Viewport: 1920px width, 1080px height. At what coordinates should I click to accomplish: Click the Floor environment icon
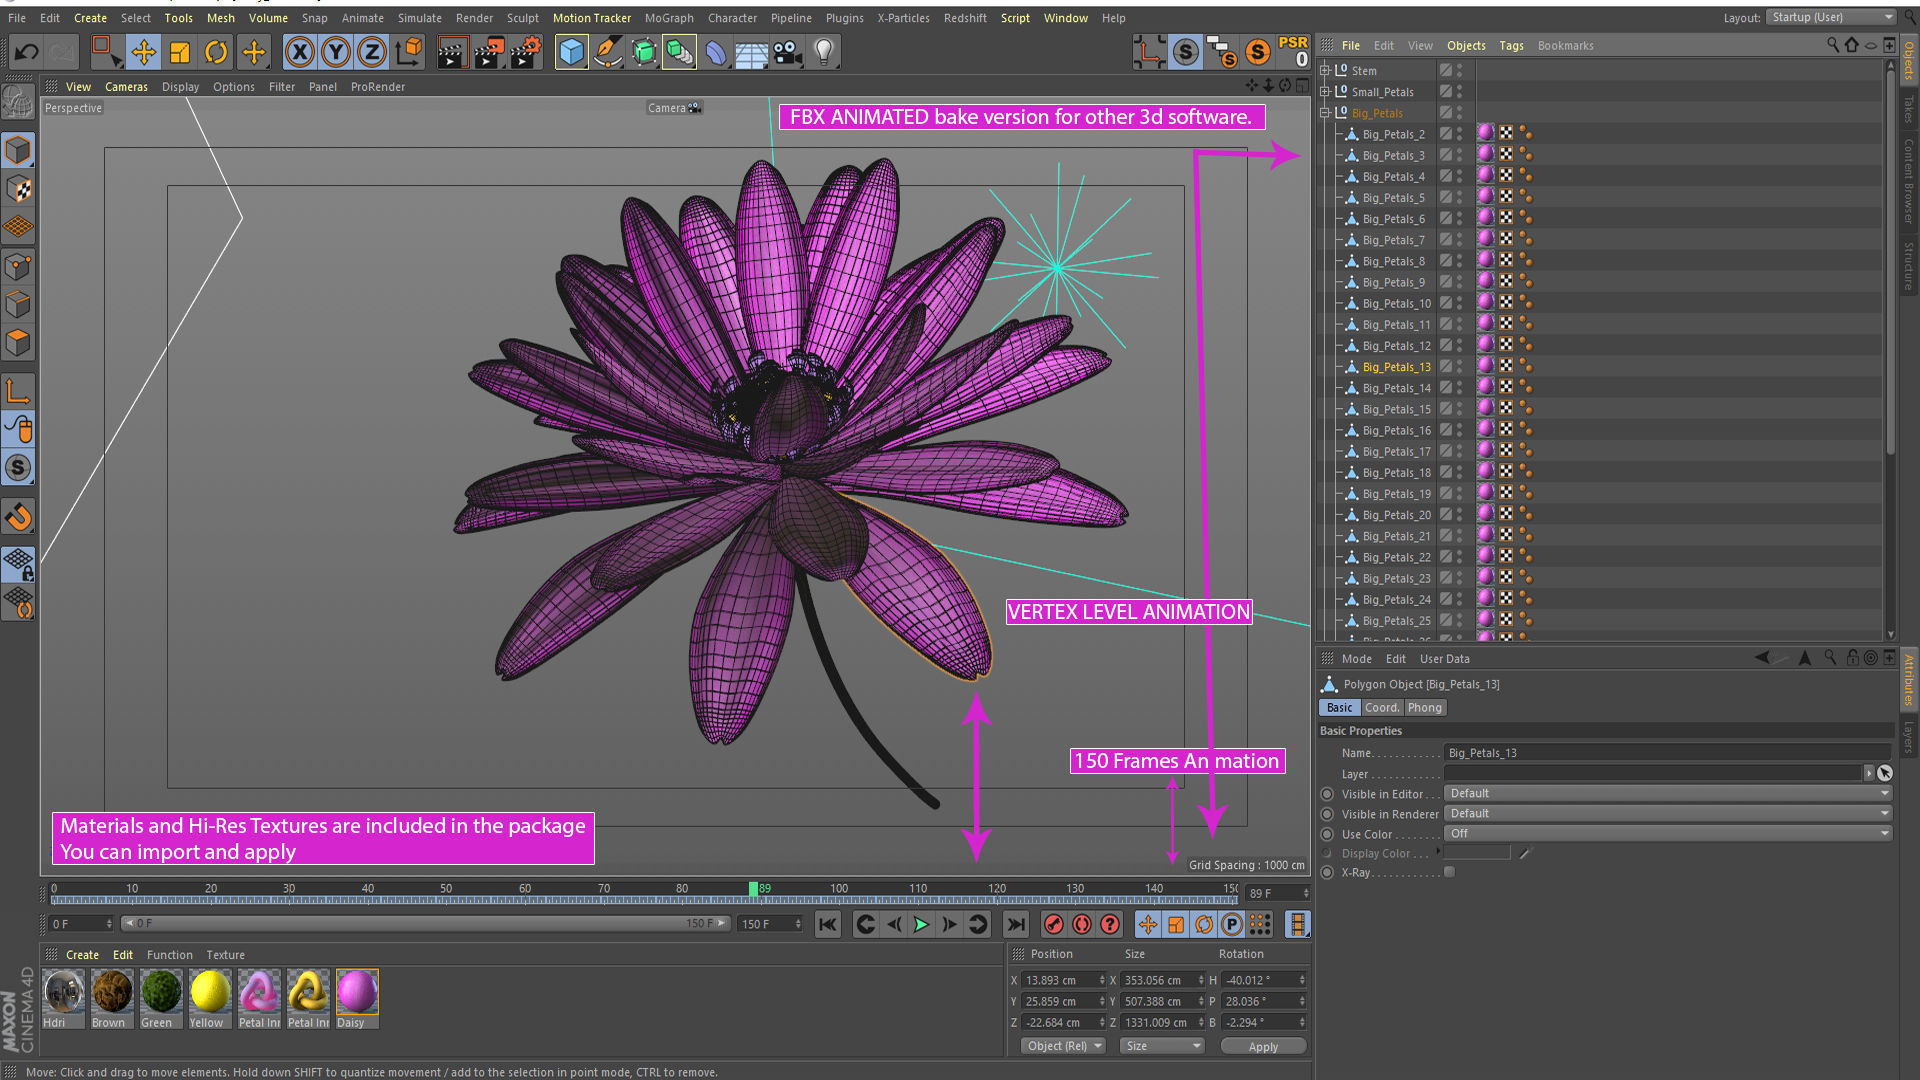click(x=751, y=52)
